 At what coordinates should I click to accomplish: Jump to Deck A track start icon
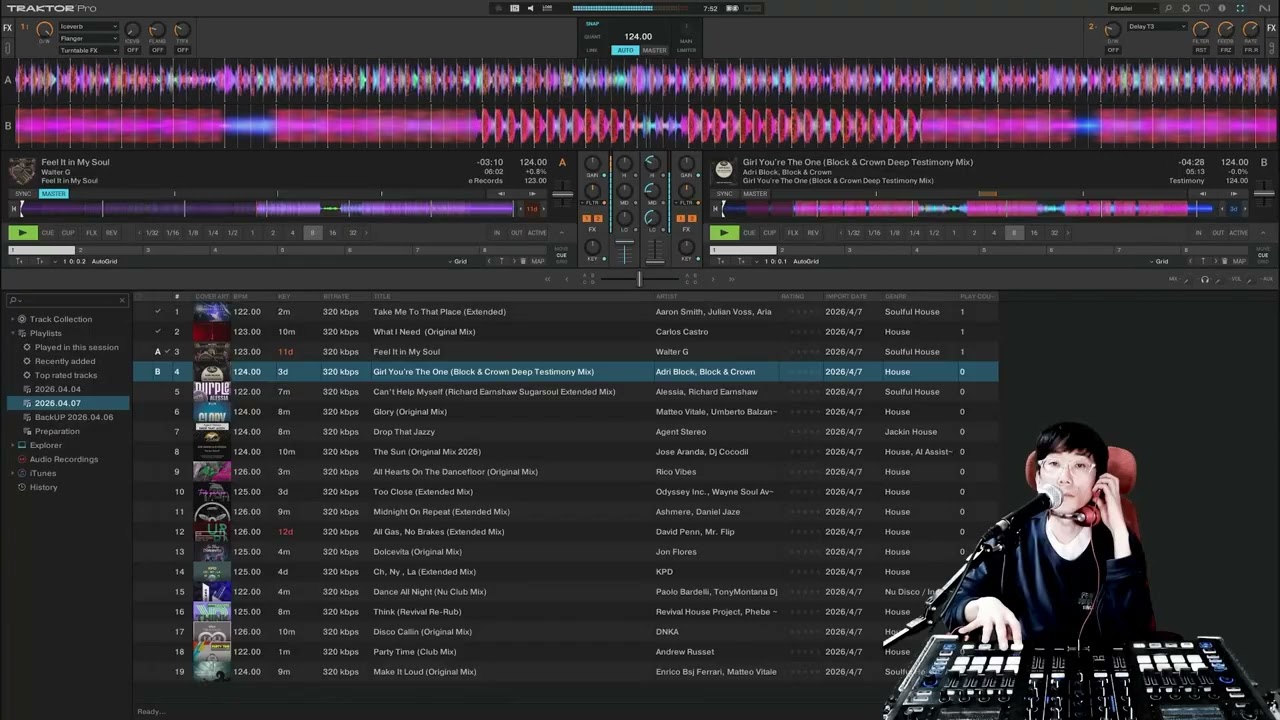click(14, 209)
